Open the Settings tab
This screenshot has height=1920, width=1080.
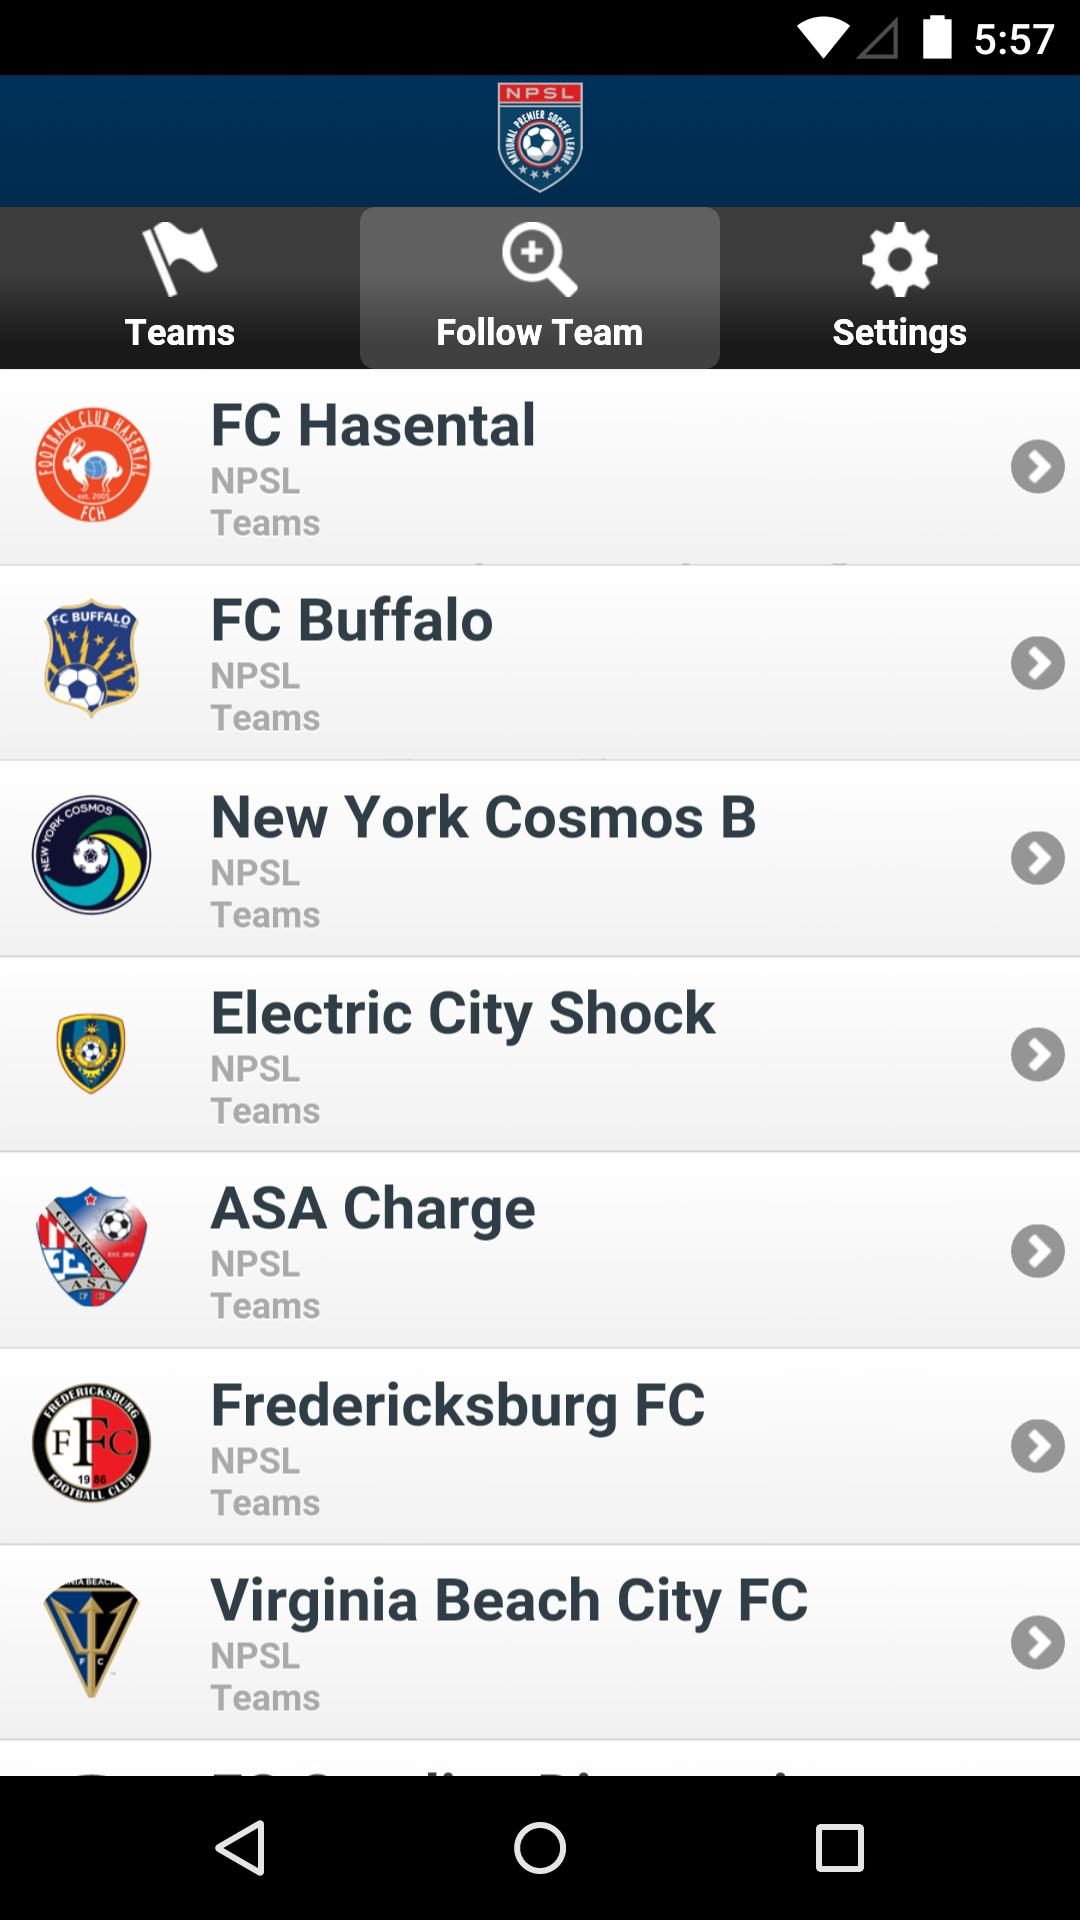click(900, 288)
